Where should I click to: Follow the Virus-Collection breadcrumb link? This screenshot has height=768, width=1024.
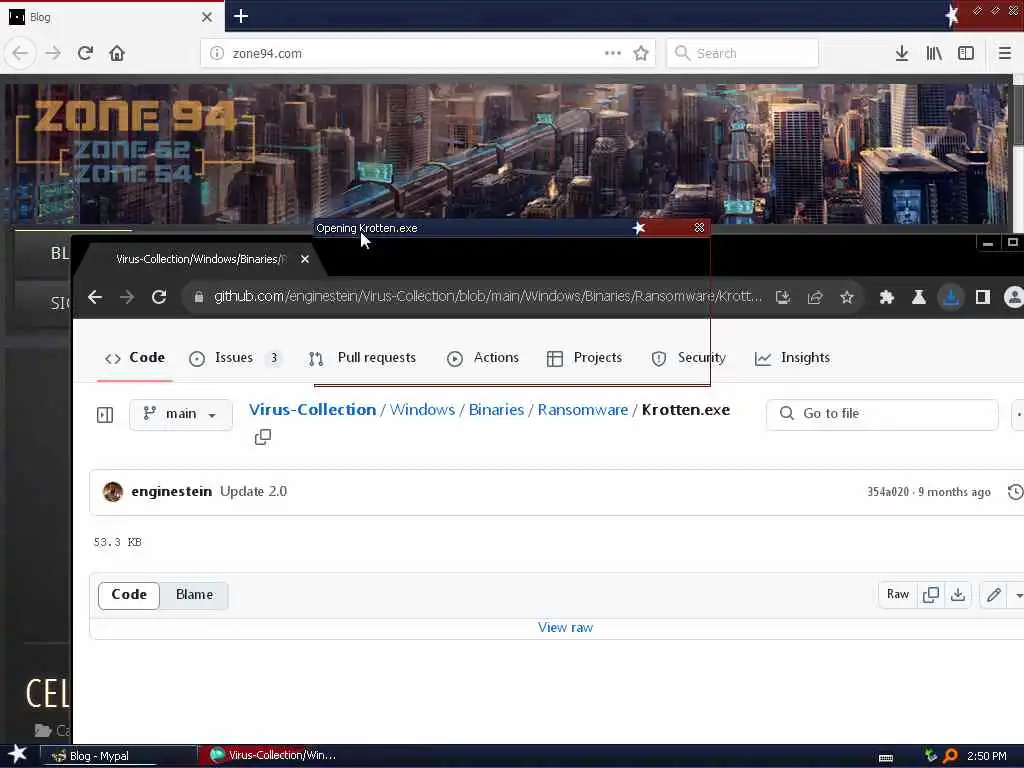click(x=312, y=410)
